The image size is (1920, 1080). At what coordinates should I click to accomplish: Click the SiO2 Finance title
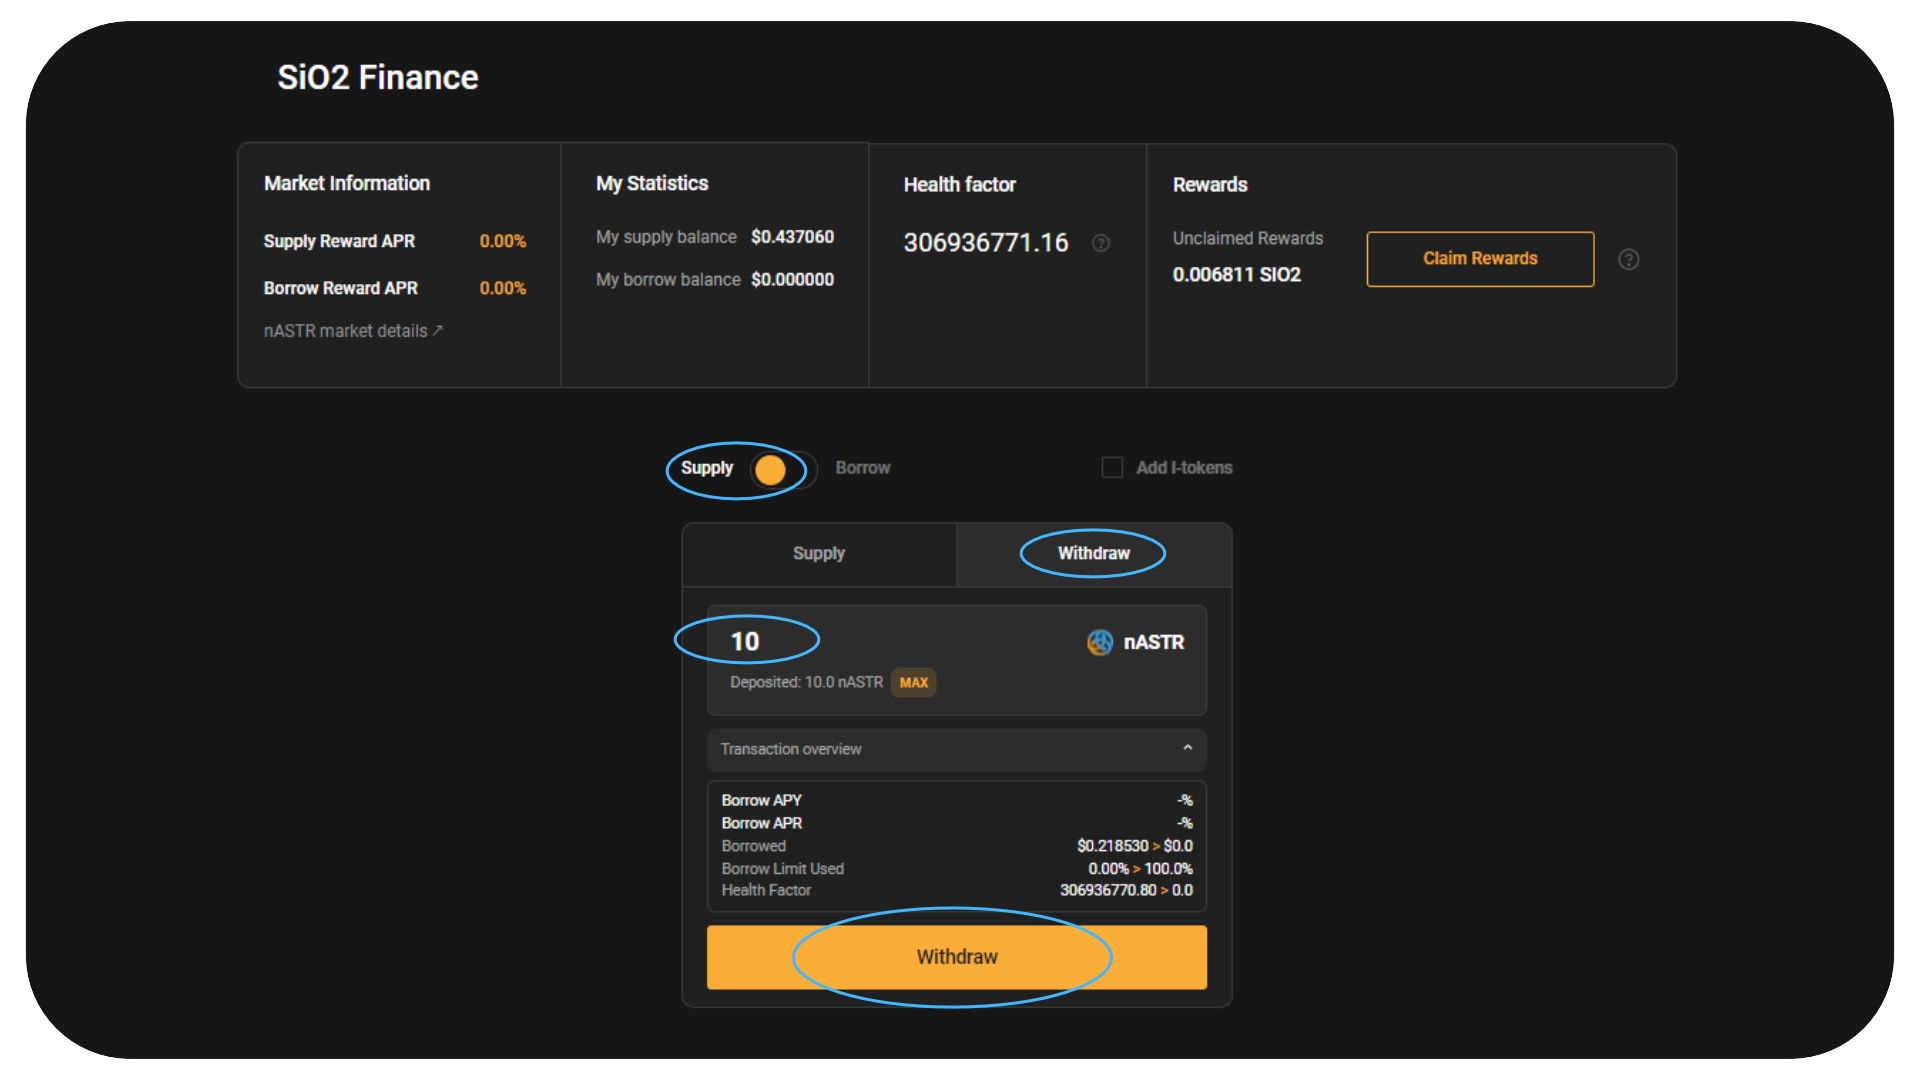377,78
